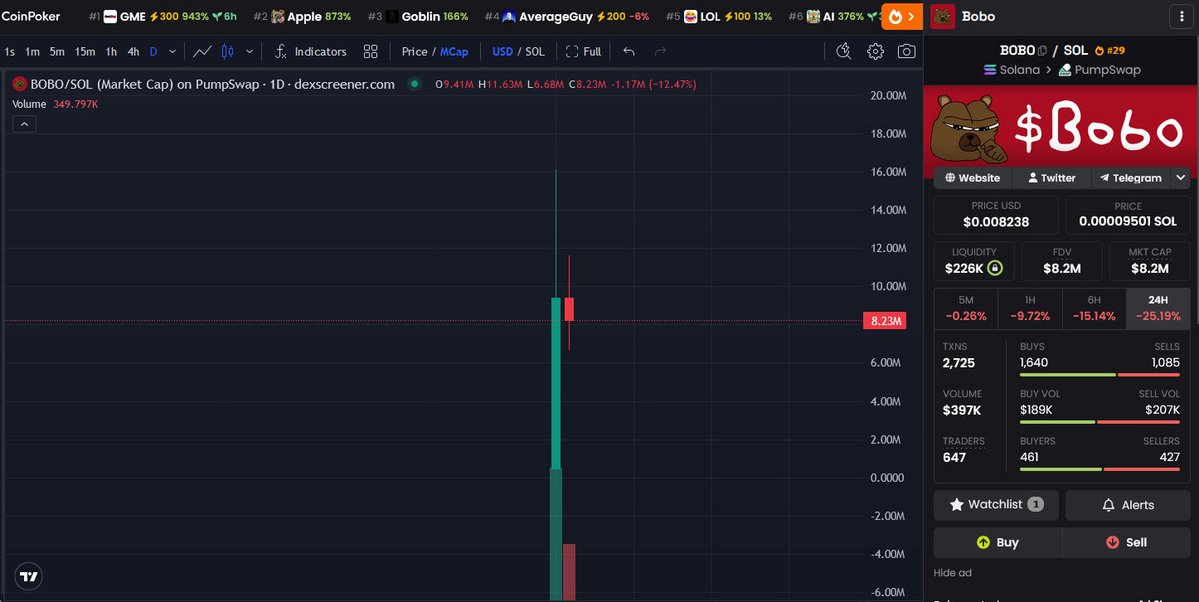Open the Bobo Twitter link
Screen dimensions: 1199x602
pyautogui.click(x=1051, y=177)
